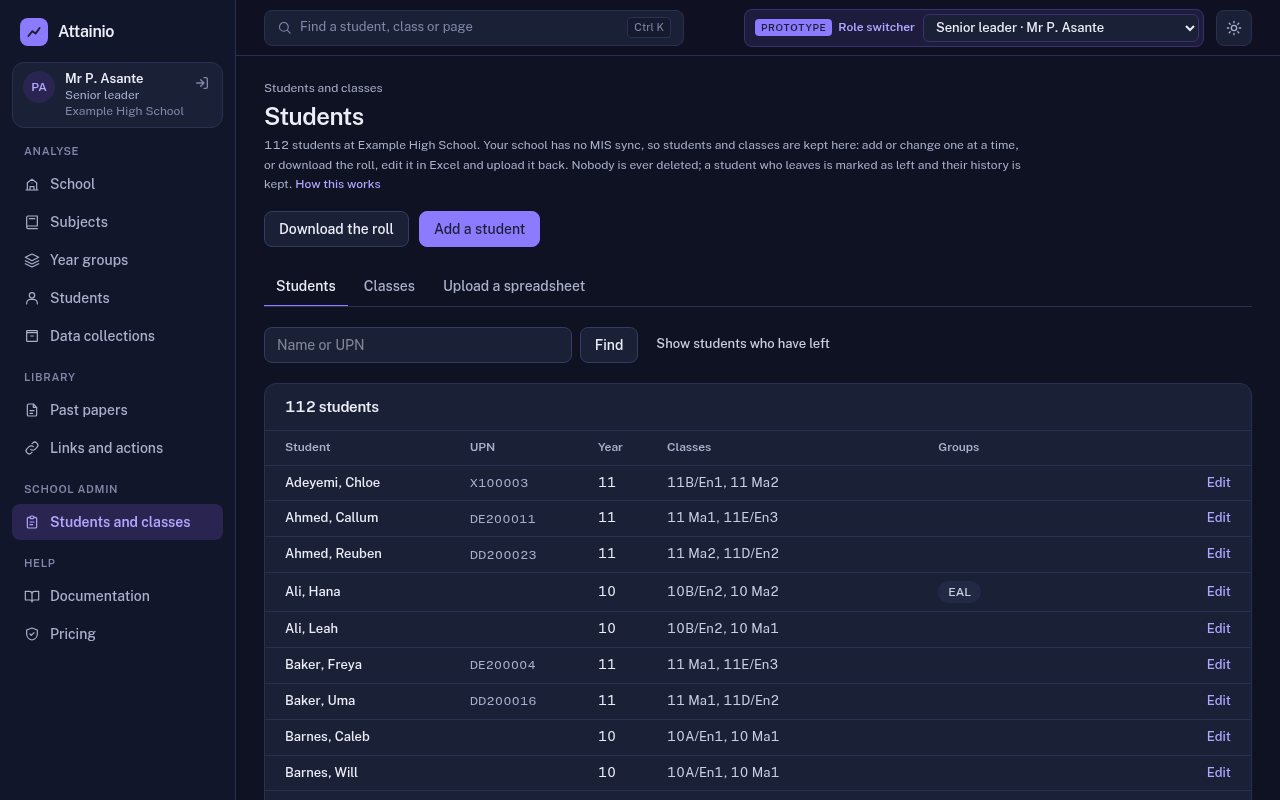Screen dimensions: 1280x800
Task: Focus the Name or UPN search field
Action: click(418, 345)
